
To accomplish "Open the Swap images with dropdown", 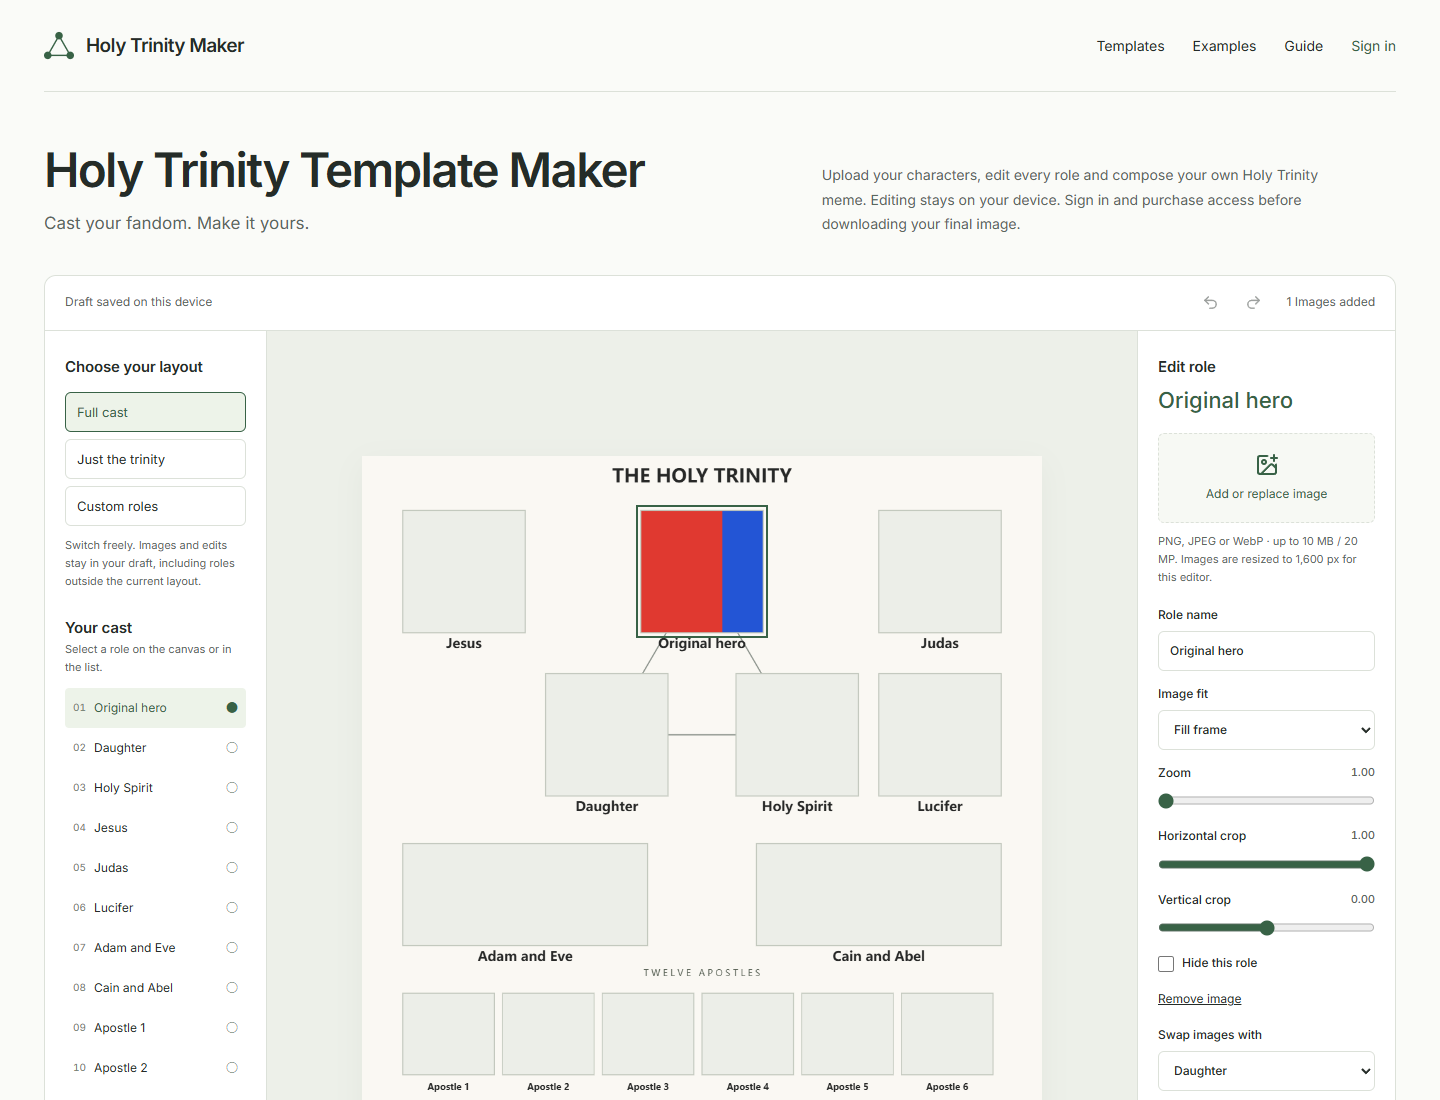I will (1266, 1071).
